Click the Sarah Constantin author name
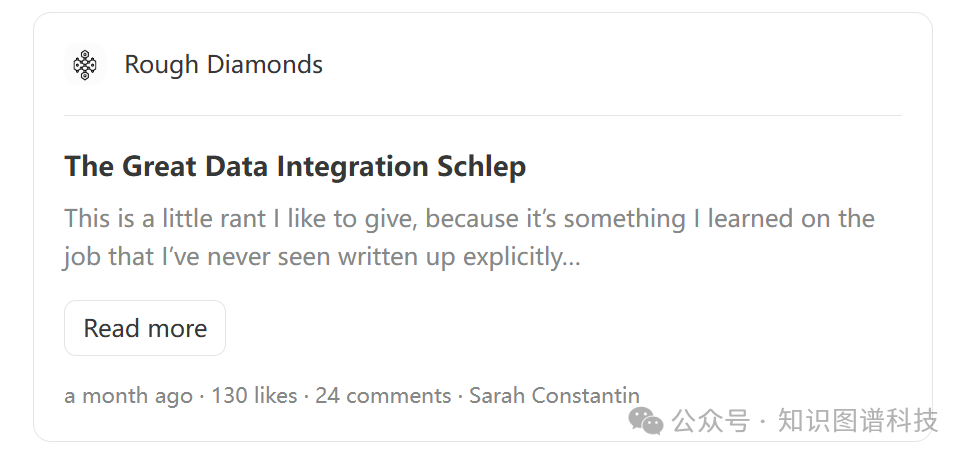Viewport: 969px width, 459px height. (554, 395)
